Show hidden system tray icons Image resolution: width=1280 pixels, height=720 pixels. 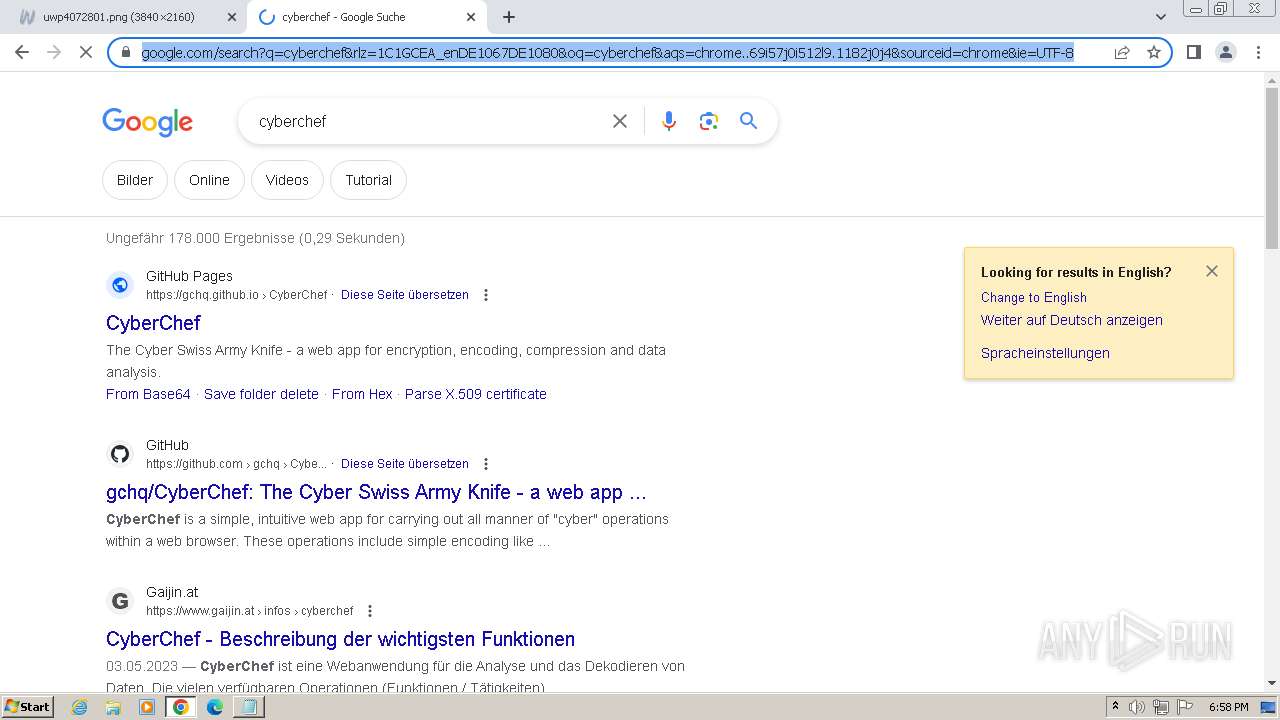click(1116, 707)
